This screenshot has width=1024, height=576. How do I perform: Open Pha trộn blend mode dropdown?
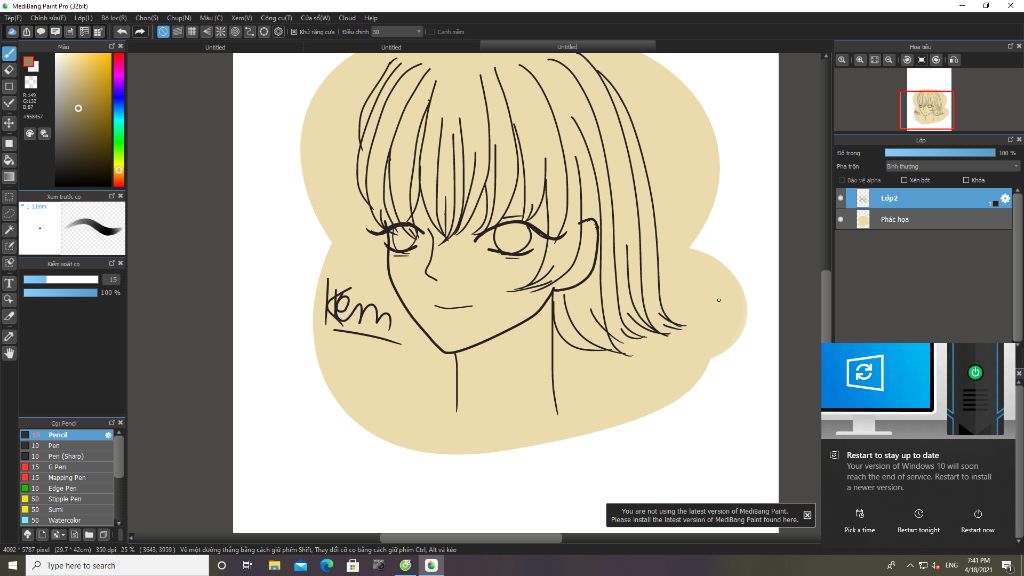[x=952, y=167]
